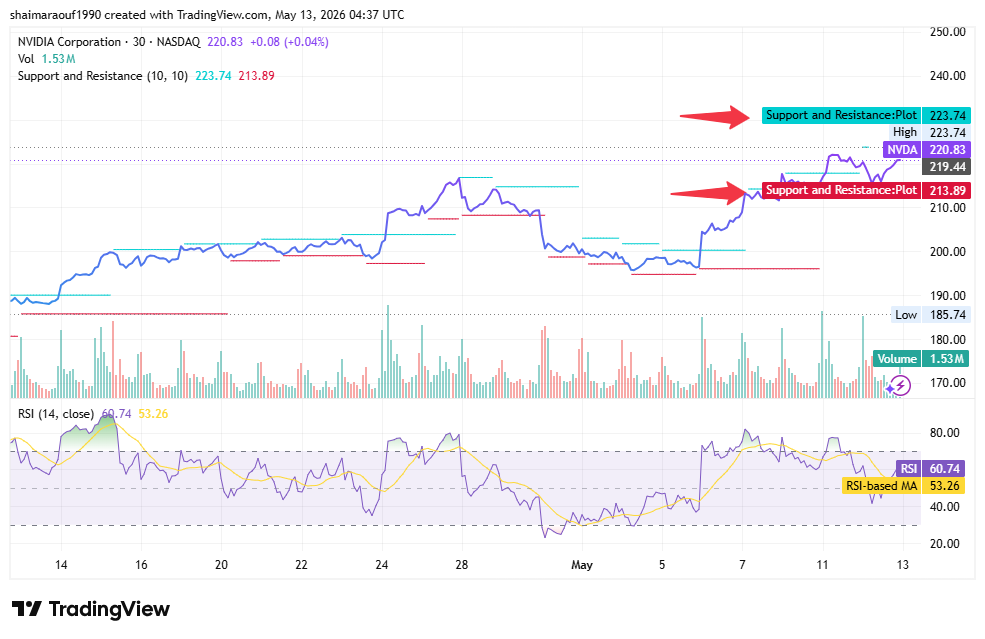Screen dimensions: 985x639
Task: Click the 28 date on time axis
Action: [462, 565]
